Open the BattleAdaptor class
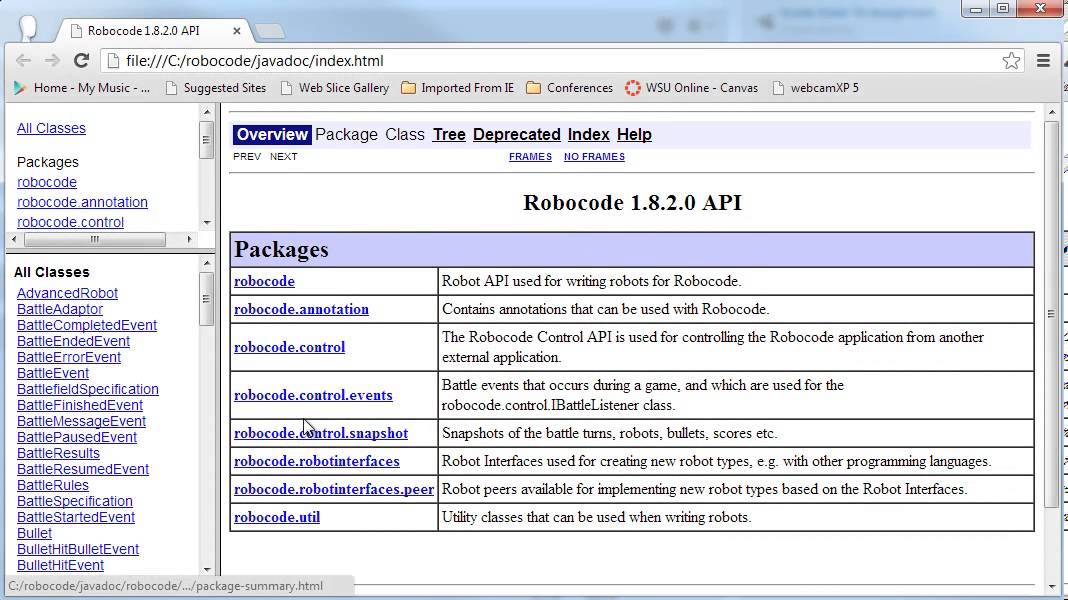Screen dimensions: 1068x600 [x=60, y=309]
